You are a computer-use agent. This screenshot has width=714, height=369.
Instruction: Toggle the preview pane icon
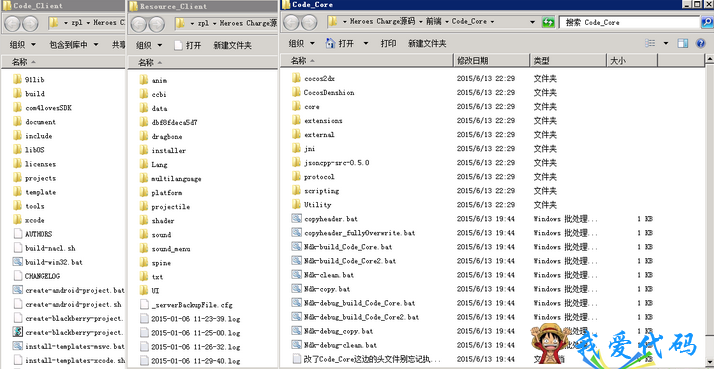point(683,43)
